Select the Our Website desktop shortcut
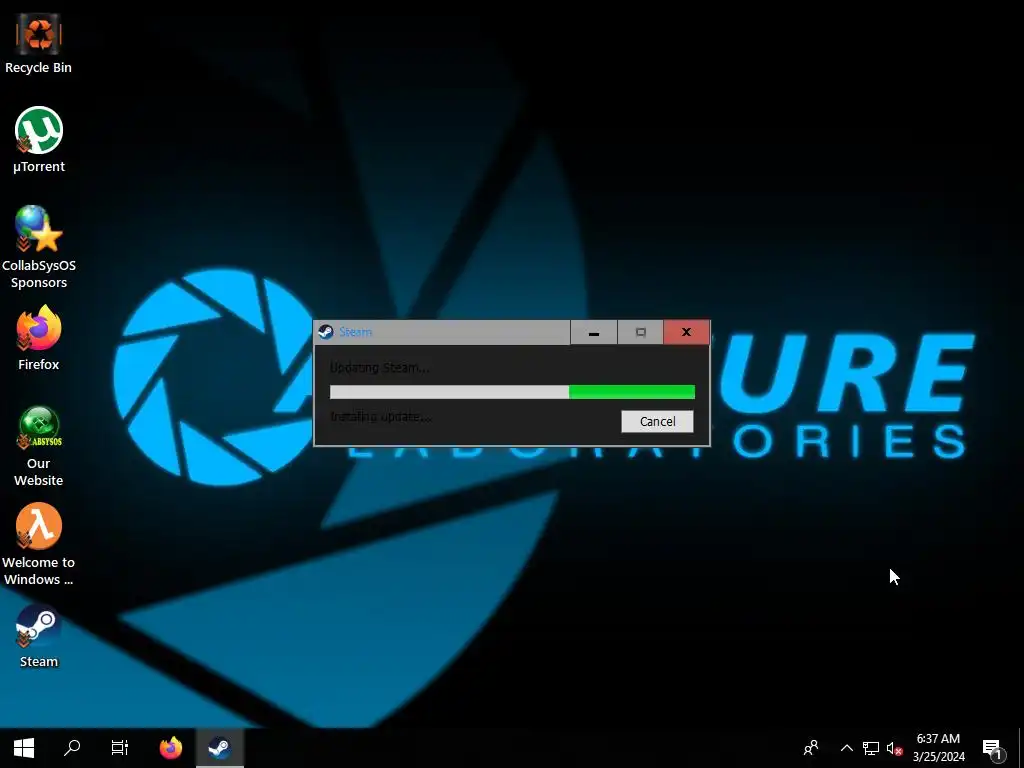 (x=39, y=446)
